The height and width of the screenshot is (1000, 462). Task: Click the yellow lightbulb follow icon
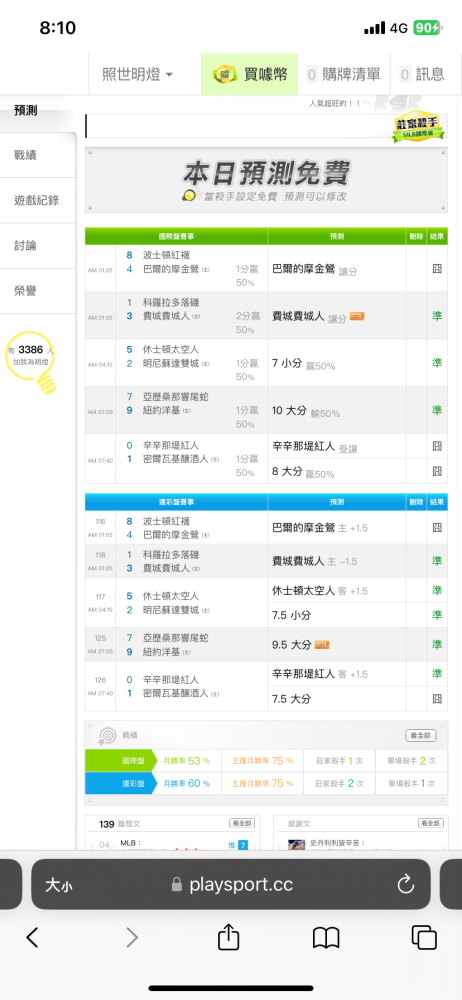30,360
